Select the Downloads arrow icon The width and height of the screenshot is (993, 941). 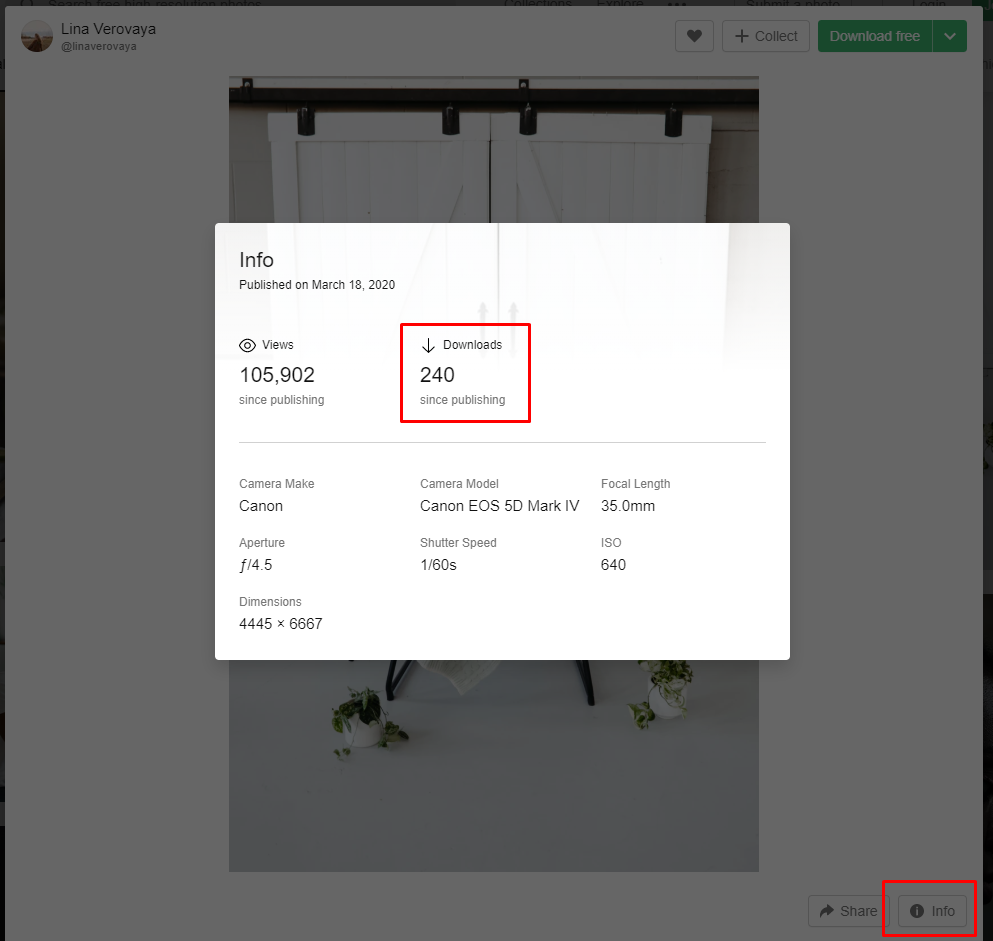pyautogui.click(x=428, y=345)
